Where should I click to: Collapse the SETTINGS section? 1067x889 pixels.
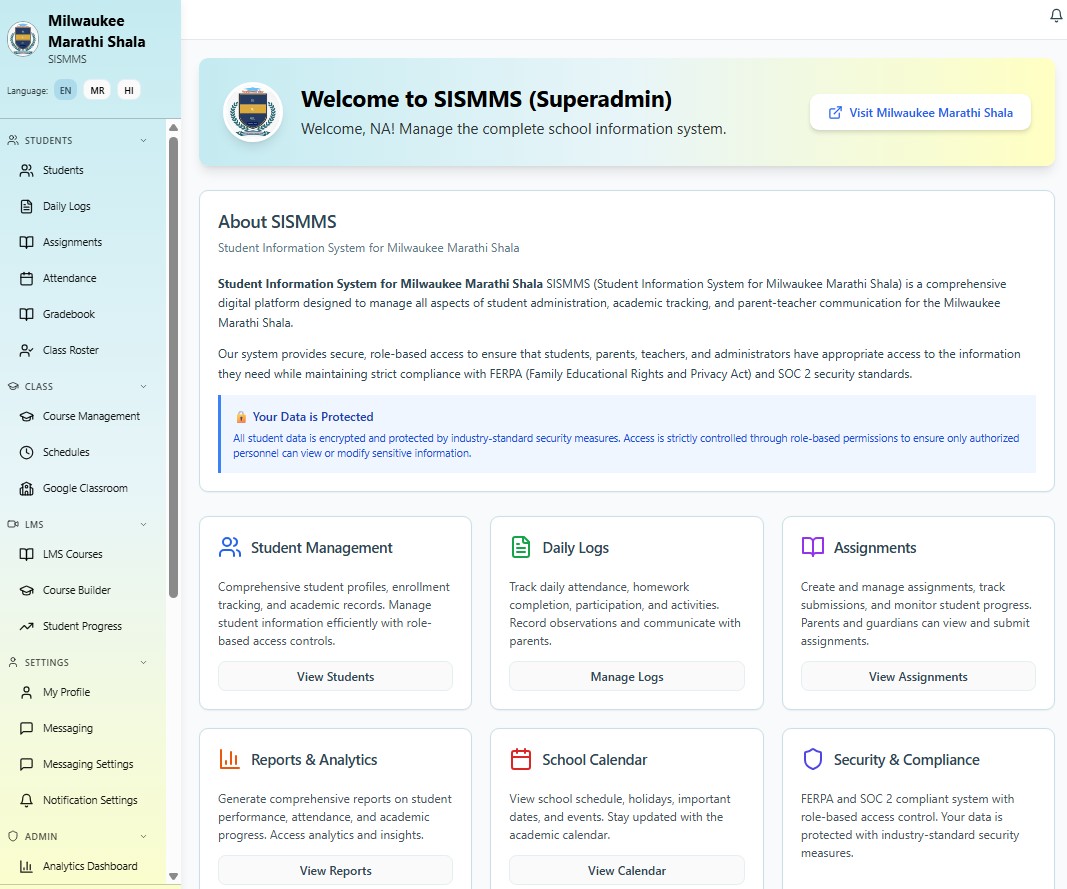tap(141, 662)
